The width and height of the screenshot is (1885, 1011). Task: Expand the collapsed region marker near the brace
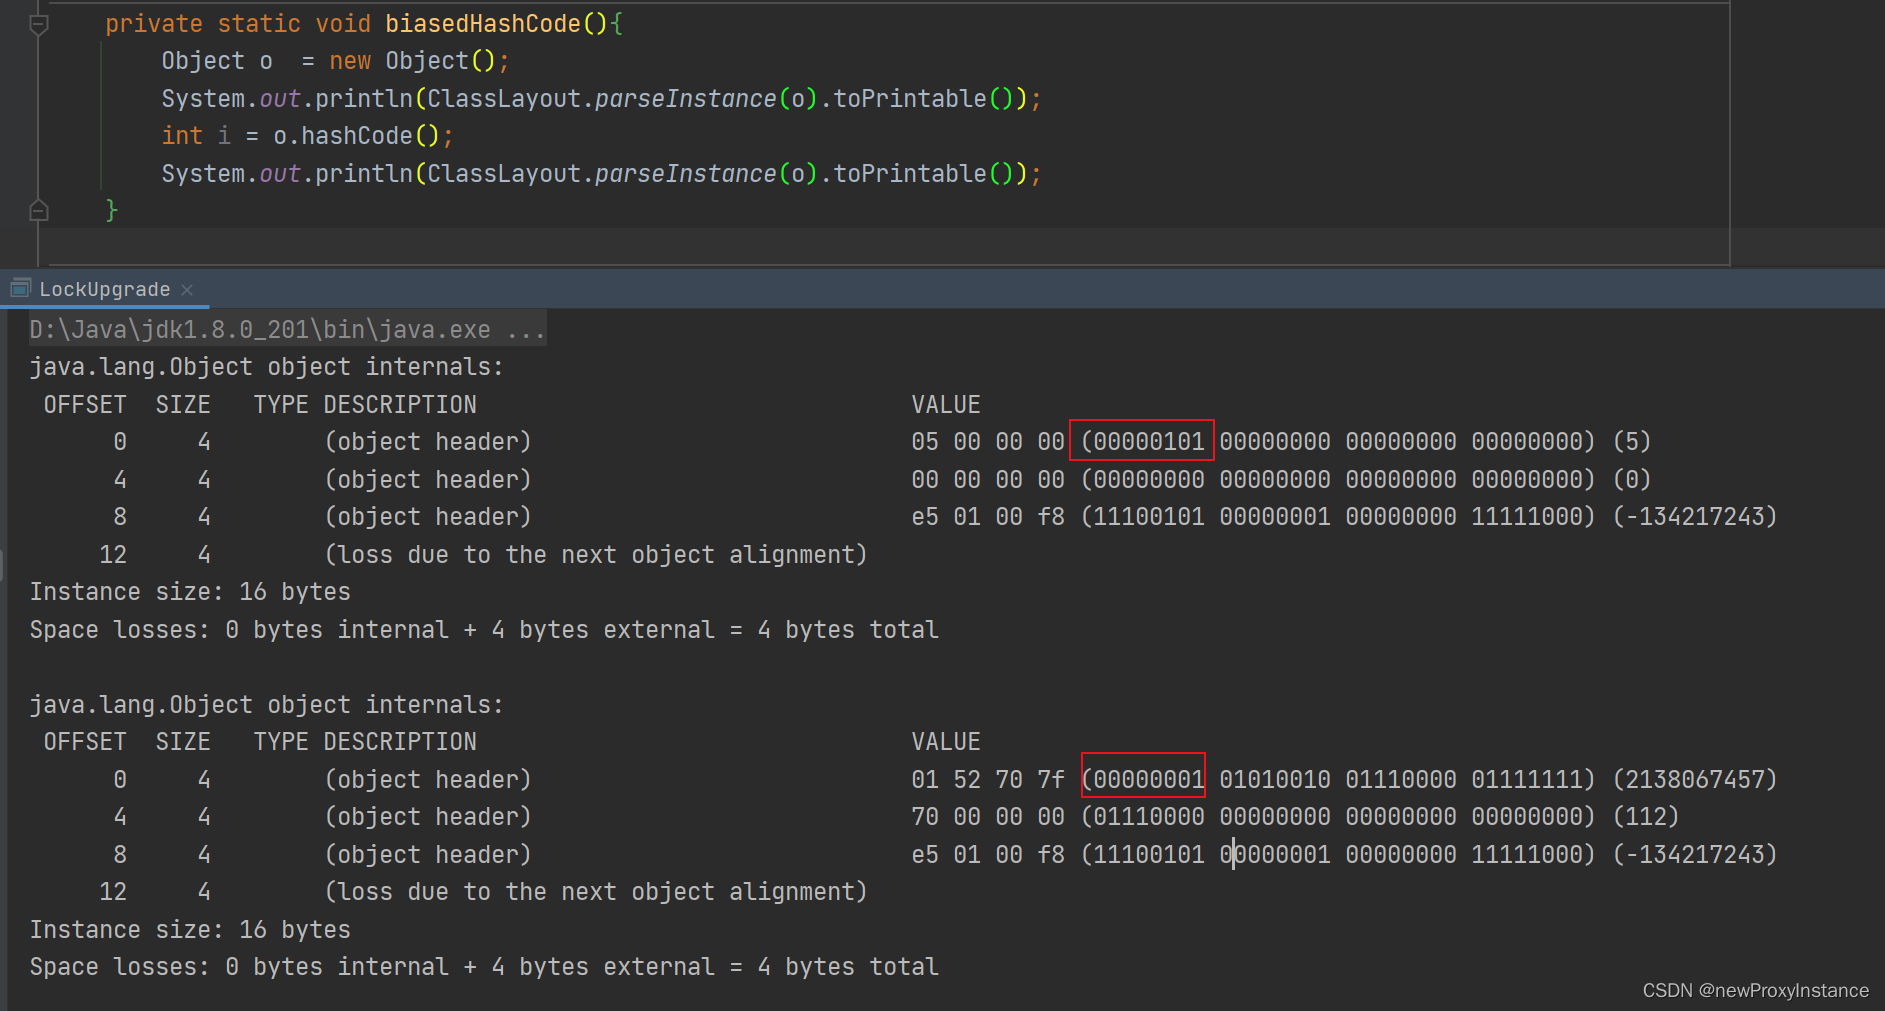[38, 210]
